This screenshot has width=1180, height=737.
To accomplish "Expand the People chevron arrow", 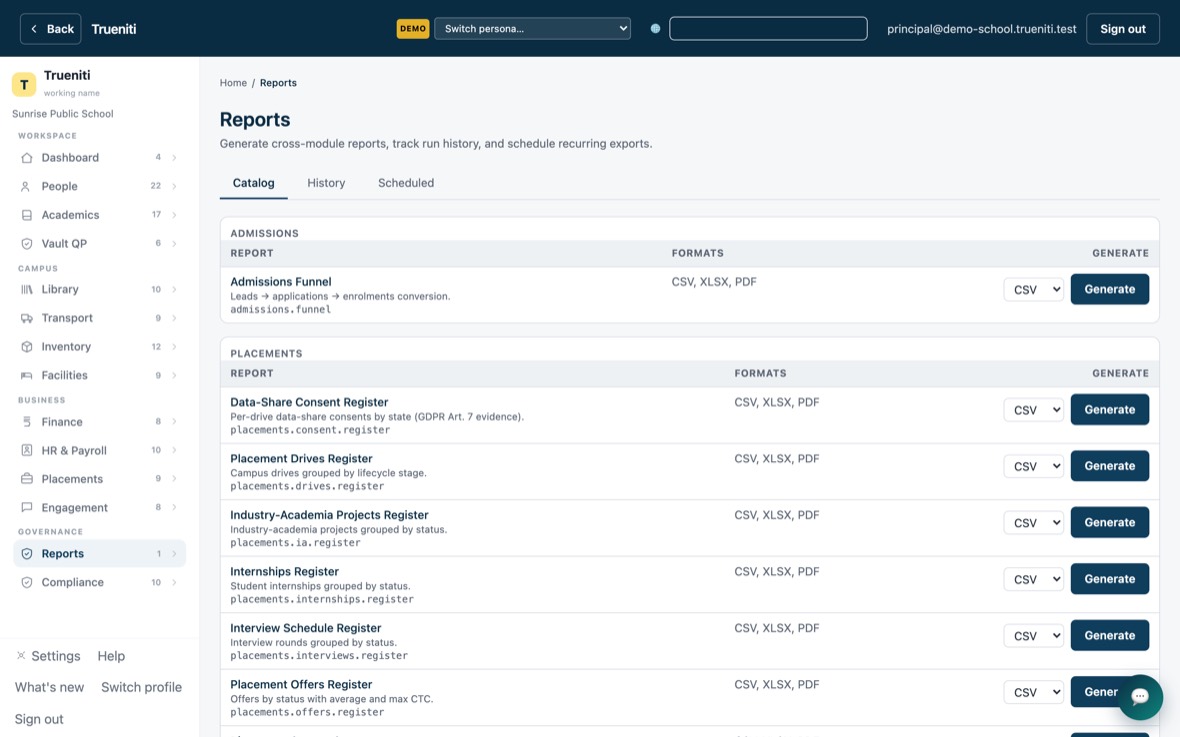I will click(x=174, y=186).
